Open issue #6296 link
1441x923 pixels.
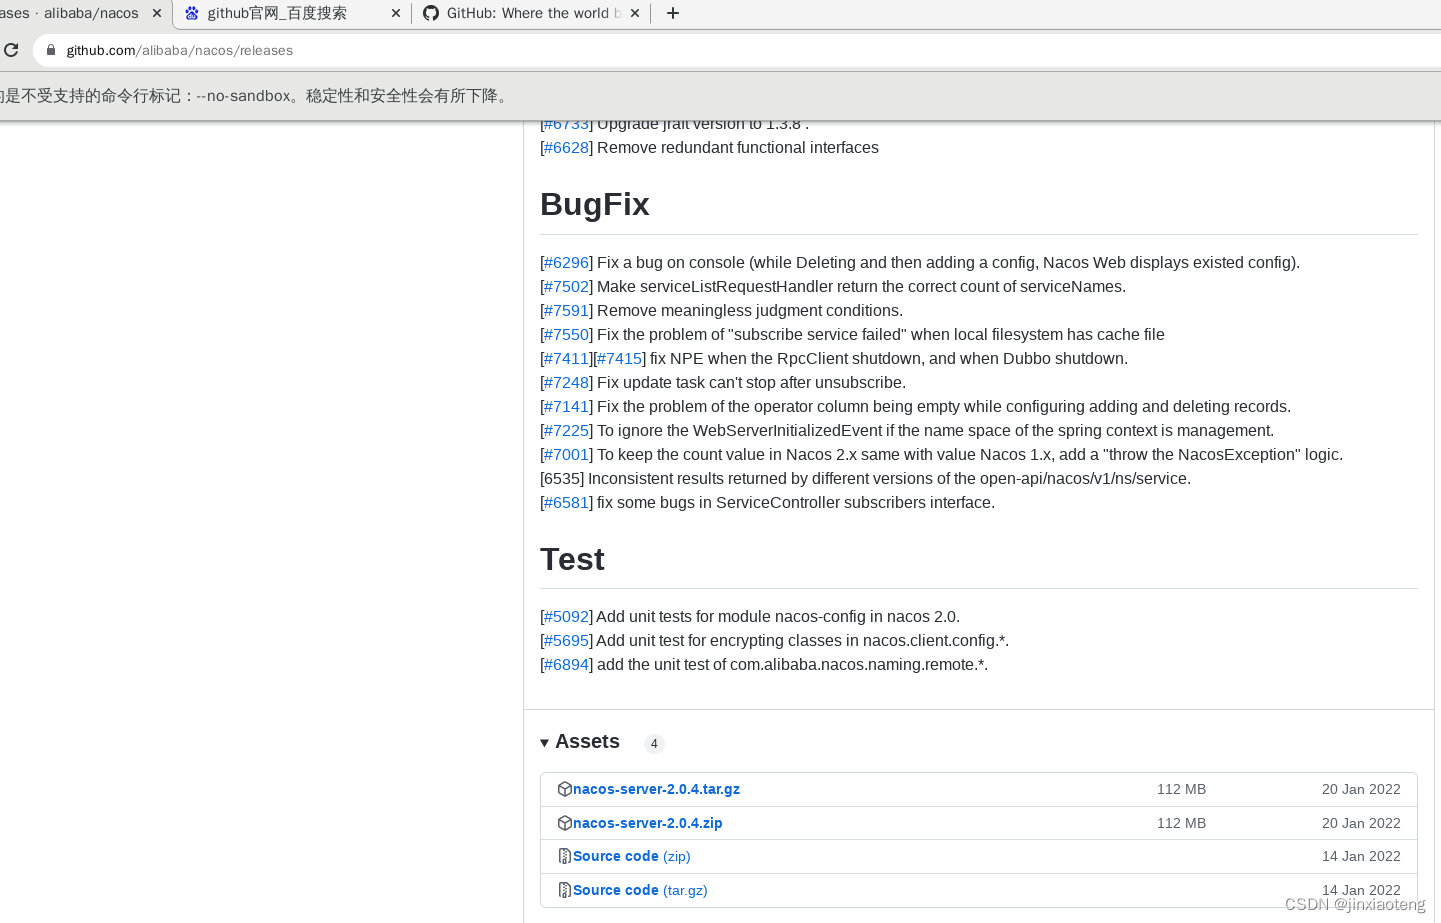[566, 262]
